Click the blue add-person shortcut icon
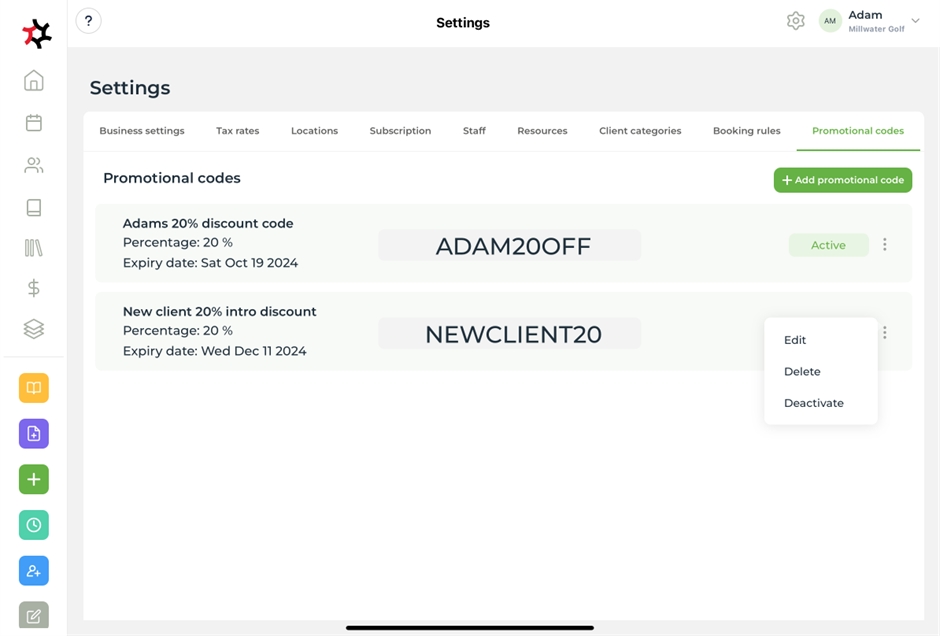 34,571
